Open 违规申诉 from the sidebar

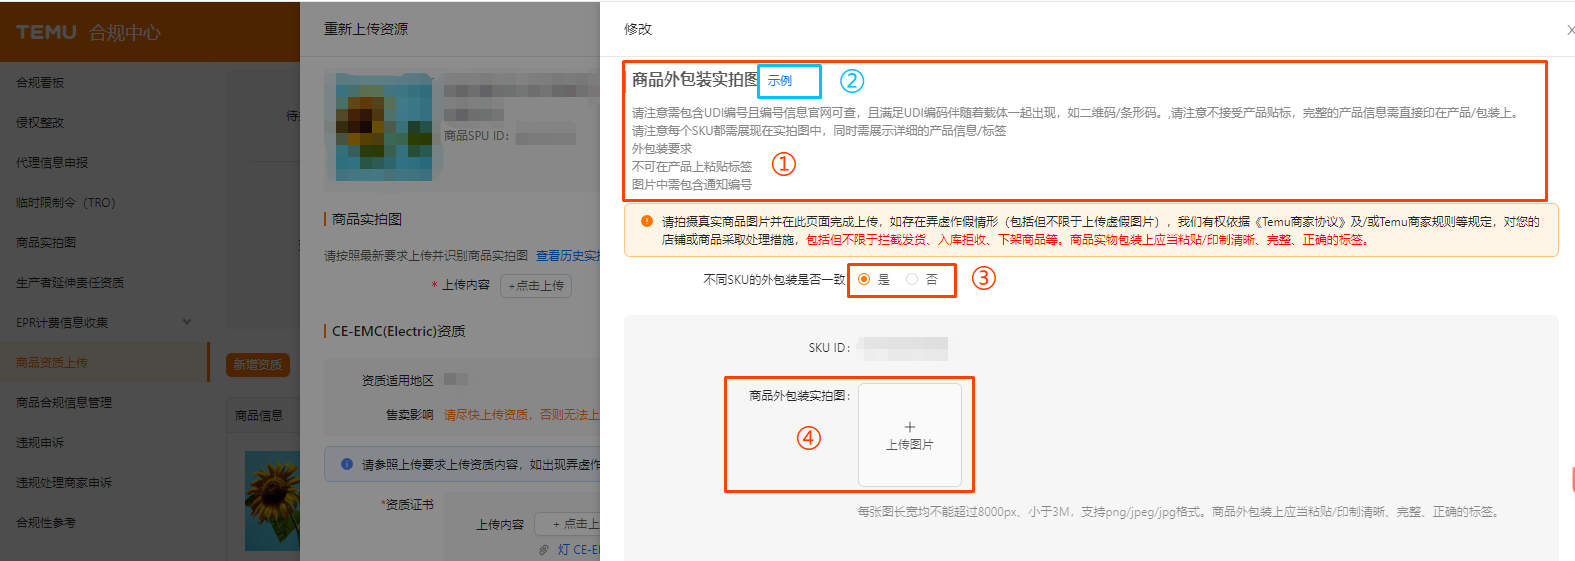40,443
